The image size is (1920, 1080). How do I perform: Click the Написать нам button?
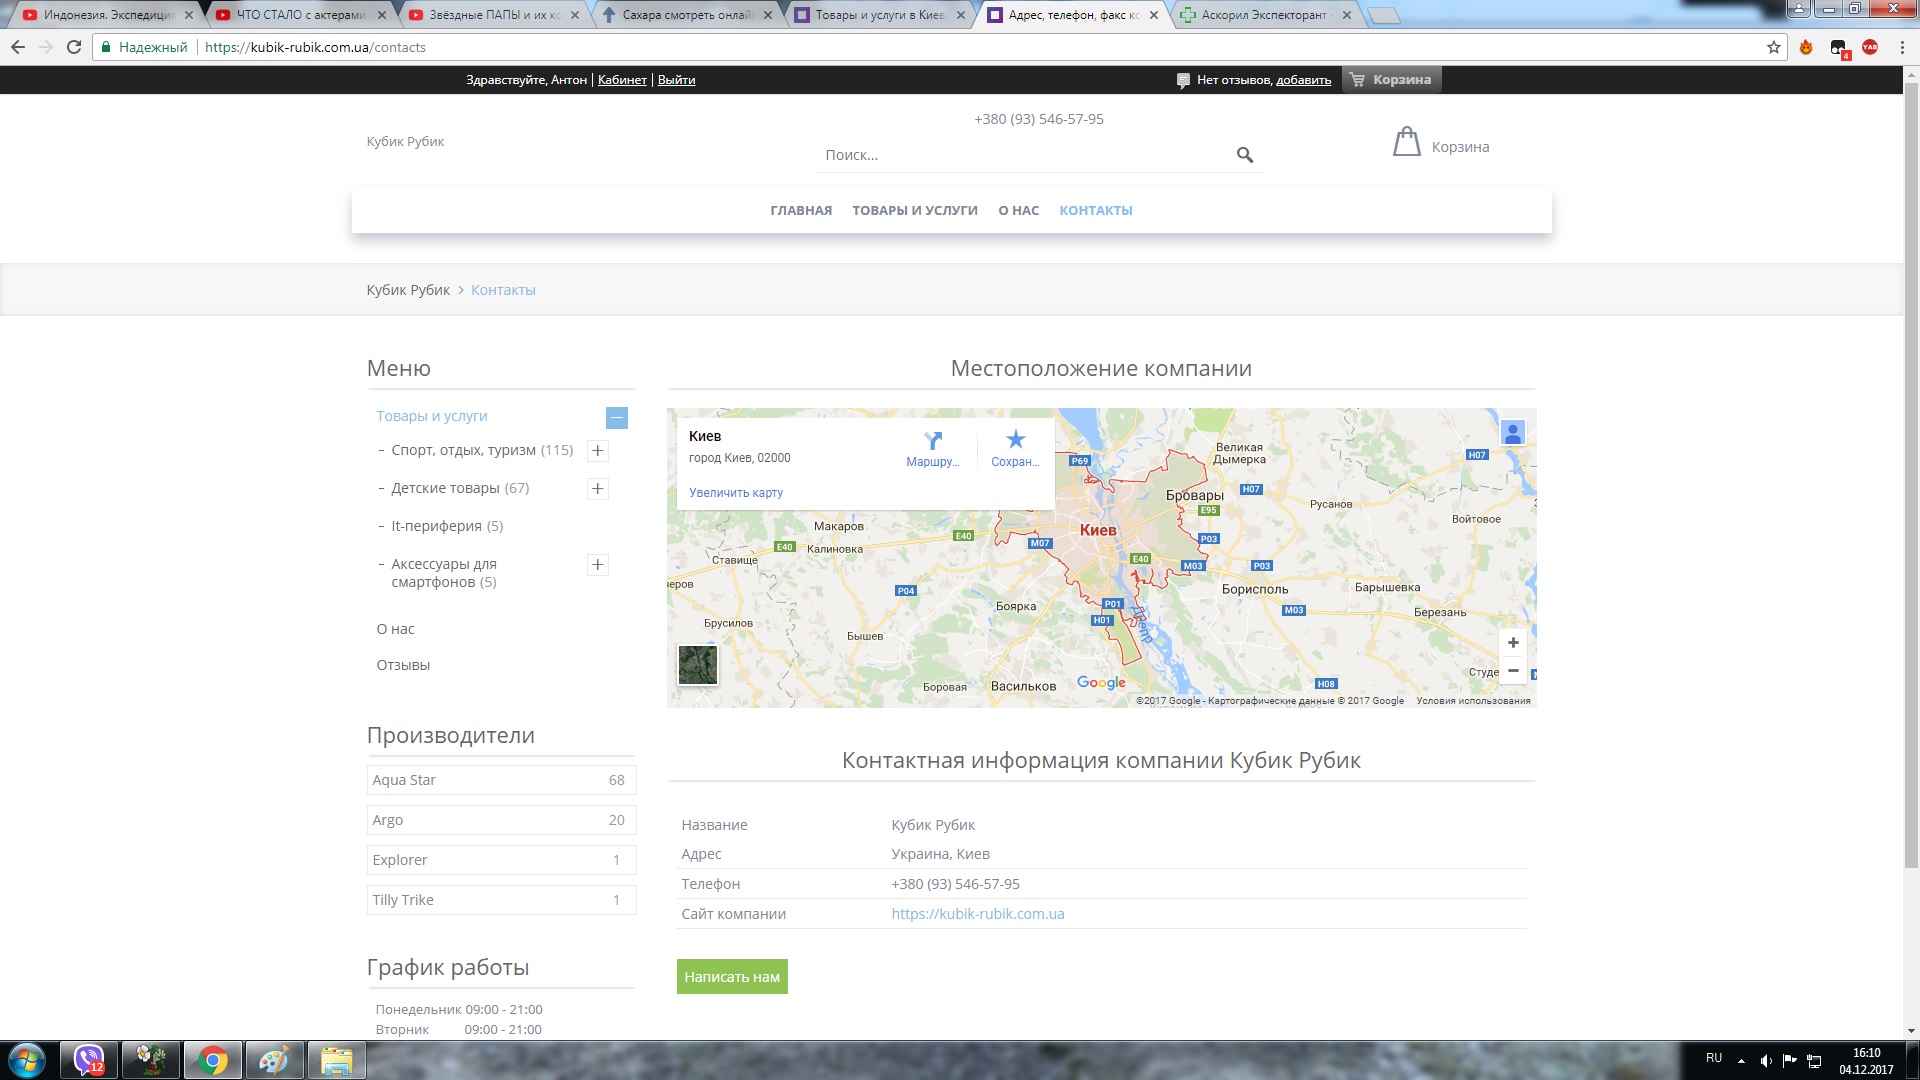pyautogui.click(x=732, y=977)
